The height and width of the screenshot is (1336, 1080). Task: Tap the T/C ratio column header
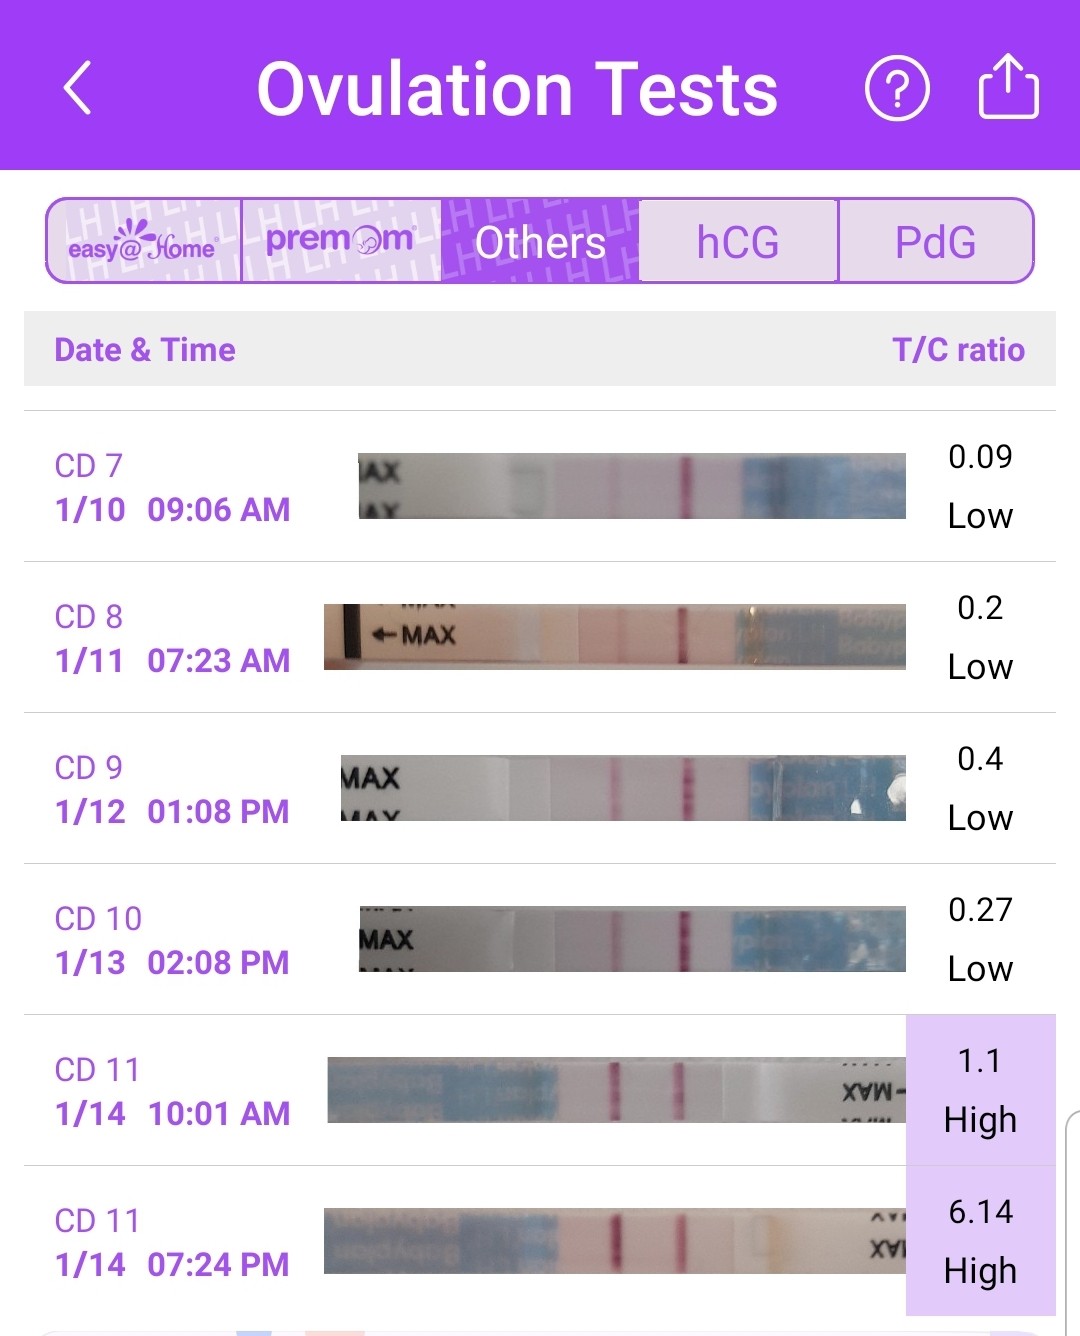(958, 350)
